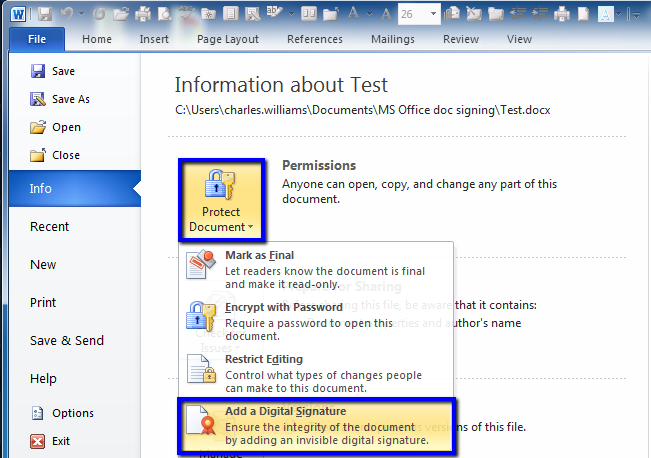The height and width of the screenshot is (458, 651).
Task: Open the File tab
Action: [37, 39]
